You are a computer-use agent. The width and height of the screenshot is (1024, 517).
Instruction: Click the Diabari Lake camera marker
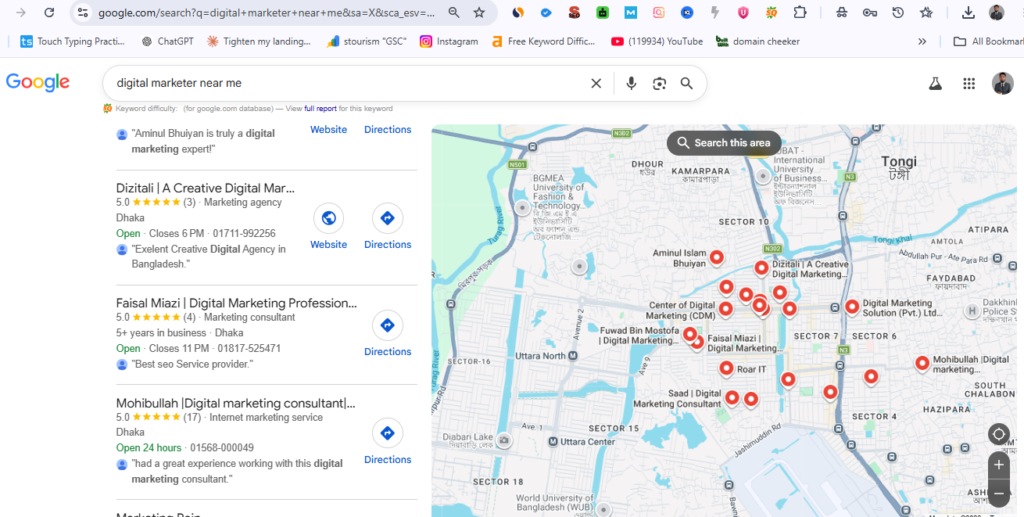coord(504,441)
